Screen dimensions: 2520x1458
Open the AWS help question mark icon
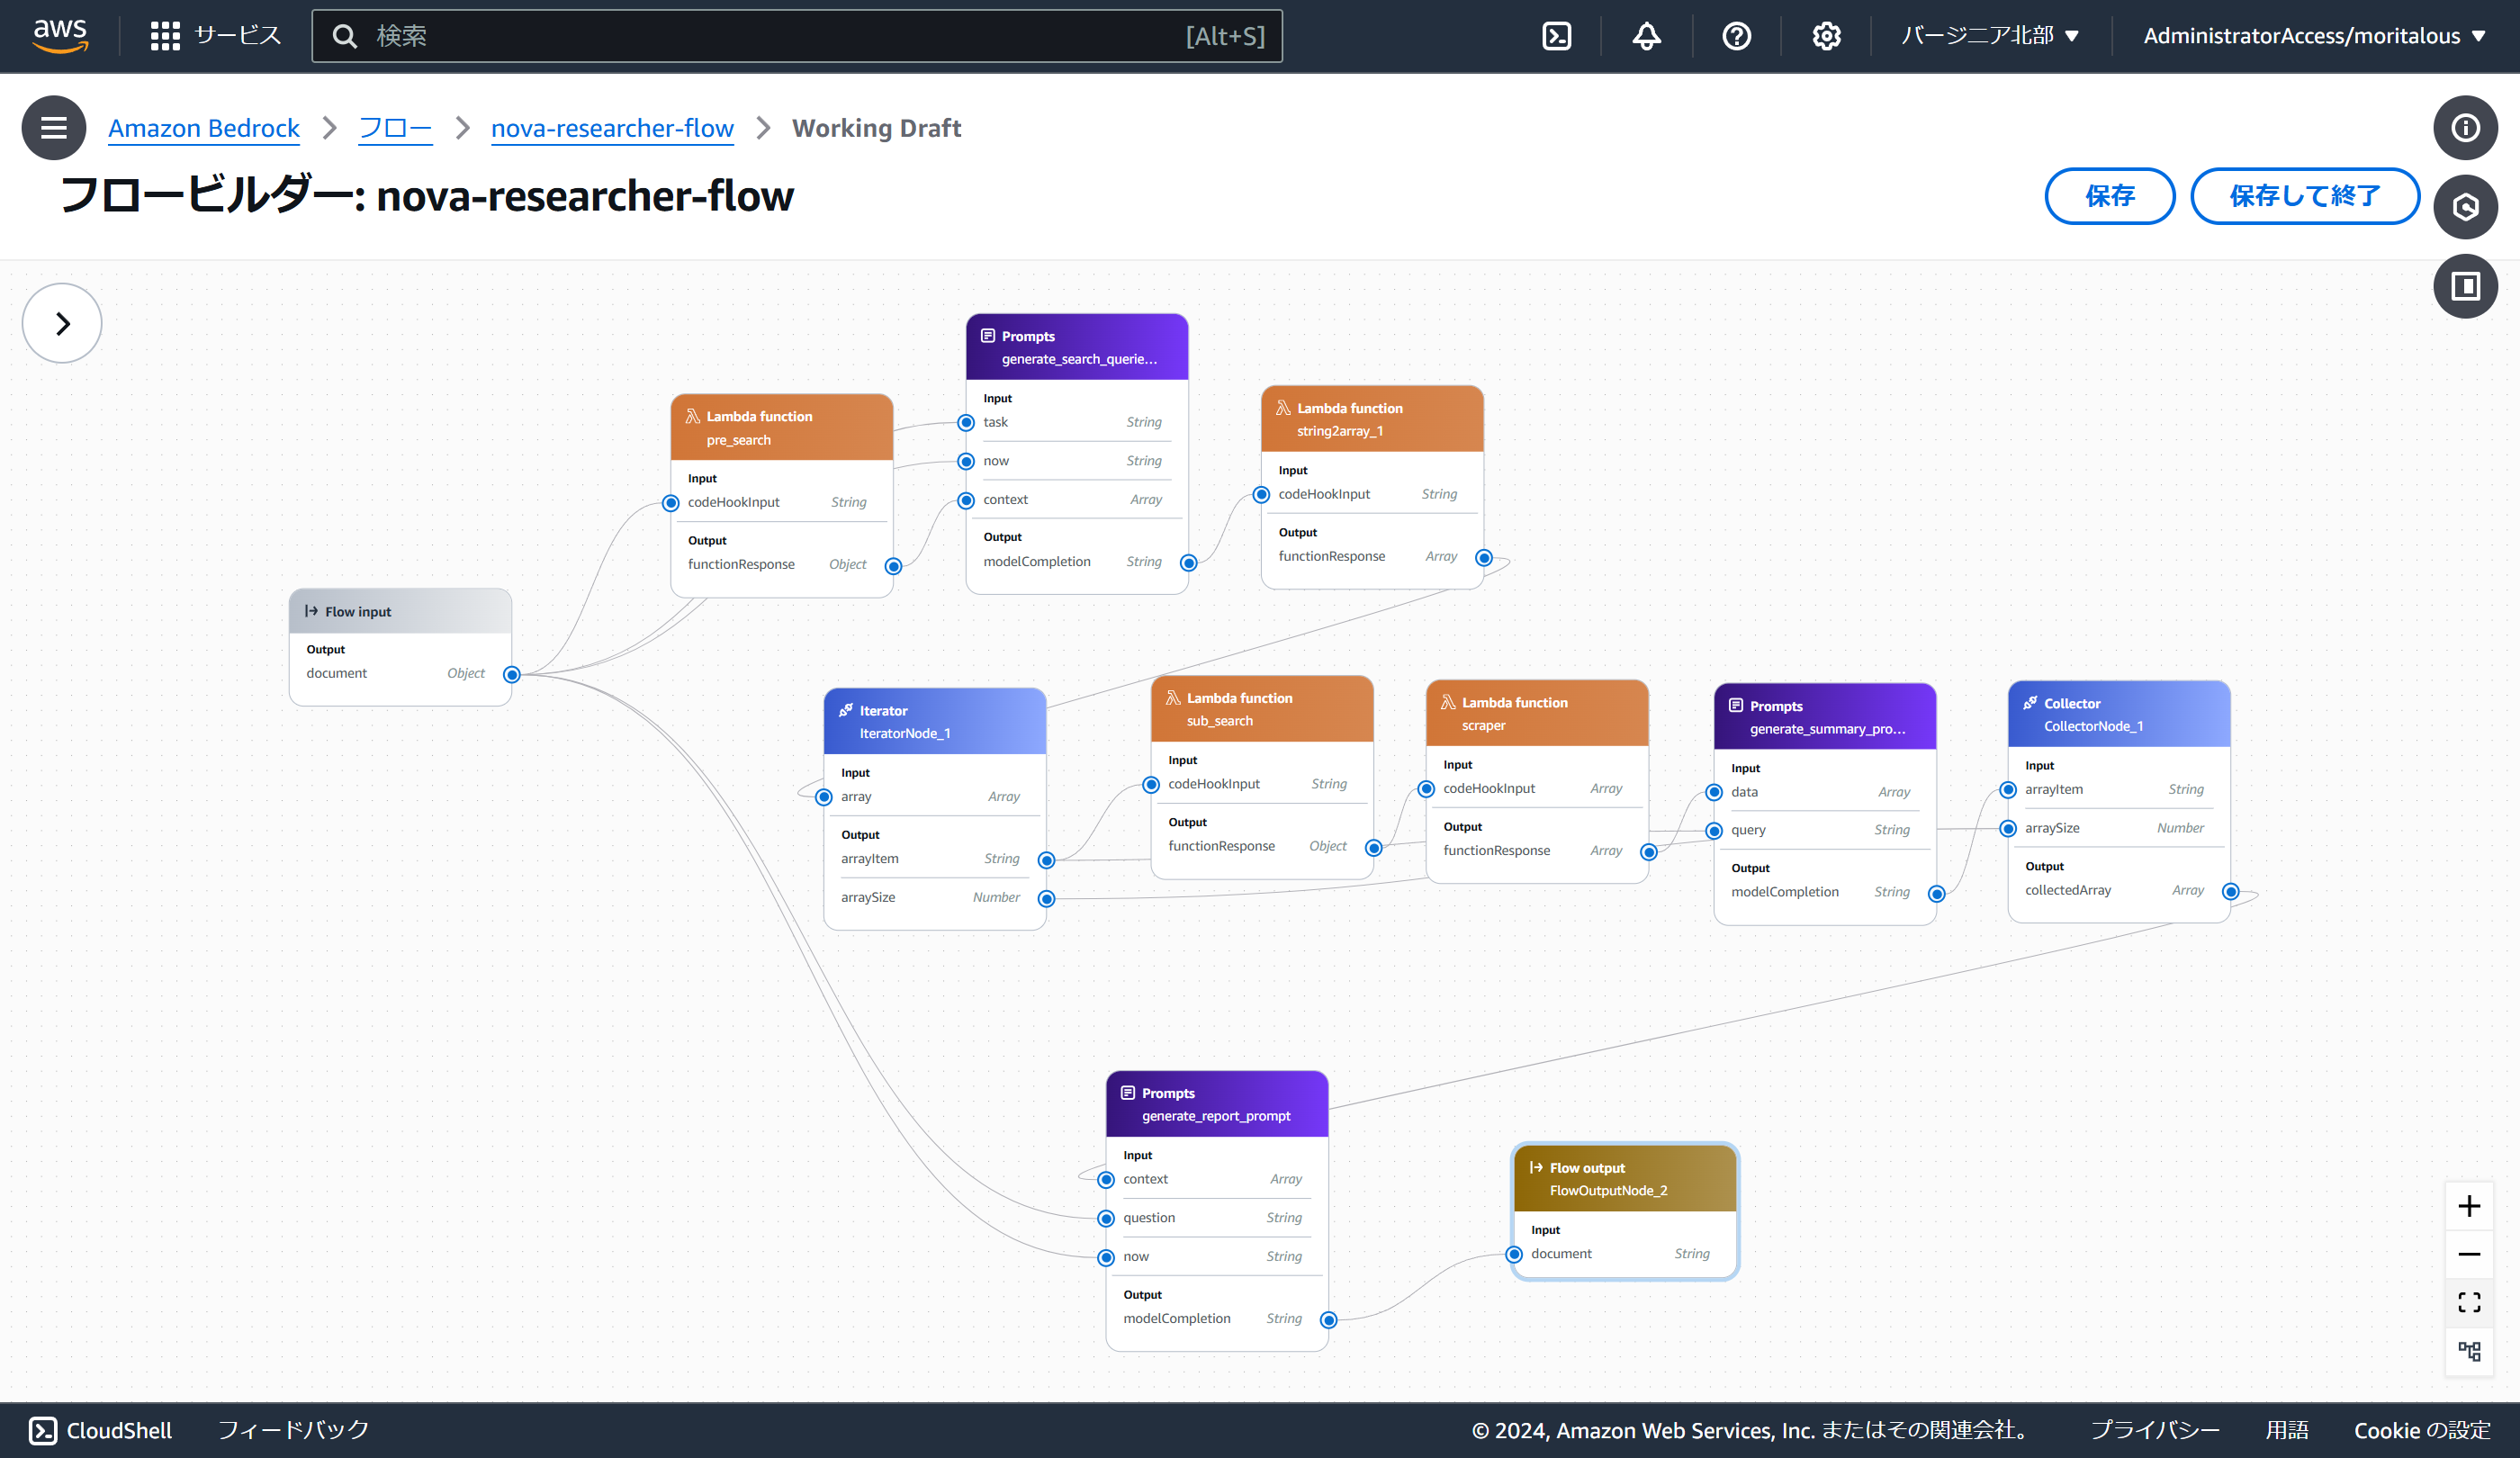click(x=1736, y=36)
